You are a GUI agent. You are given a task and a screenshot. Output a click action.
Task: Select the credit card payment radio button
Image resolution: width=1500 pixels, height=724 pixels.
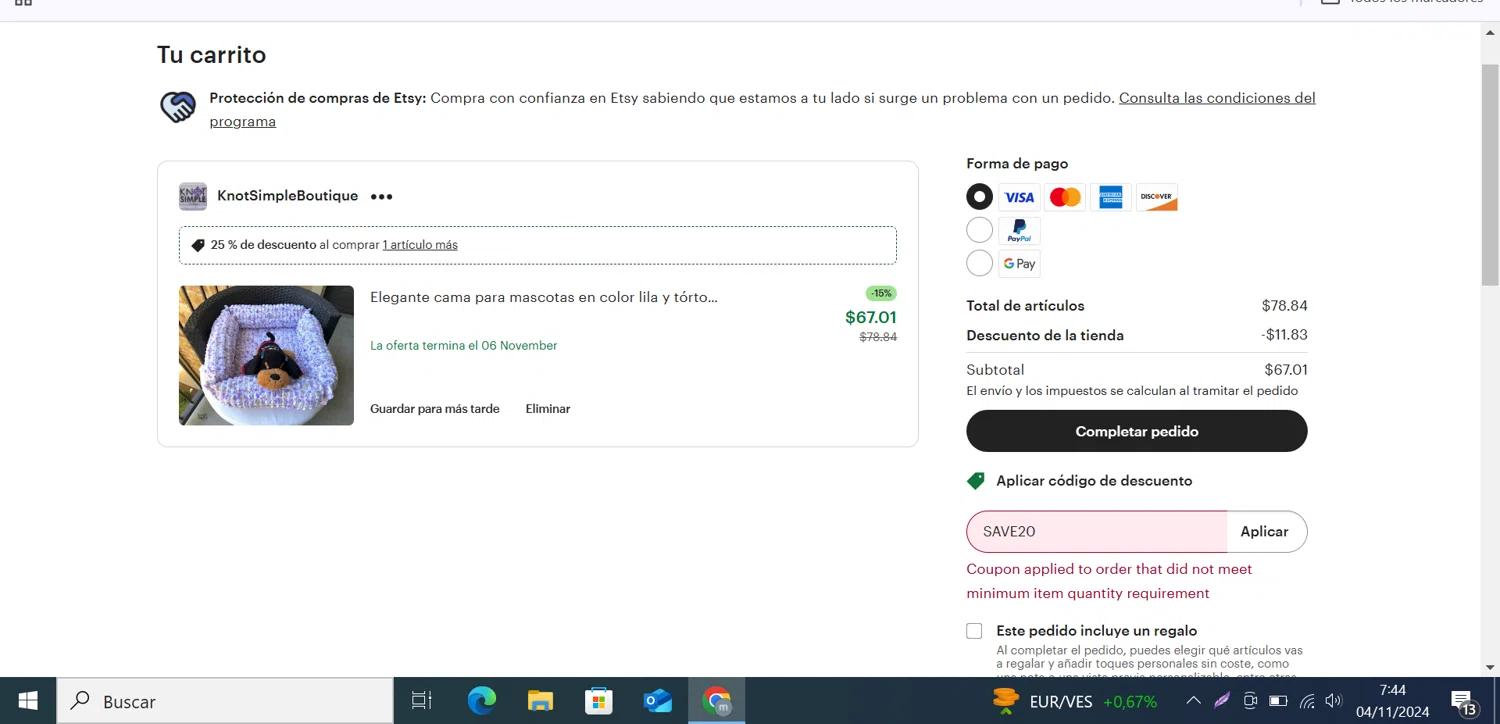click(x=979, y=197)
